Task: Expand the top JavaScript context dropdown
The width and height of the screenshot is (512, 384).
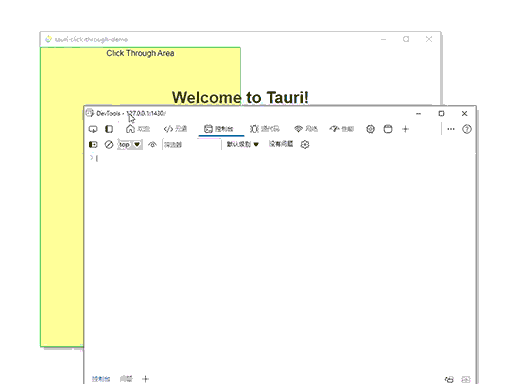Action: [130, 144]
